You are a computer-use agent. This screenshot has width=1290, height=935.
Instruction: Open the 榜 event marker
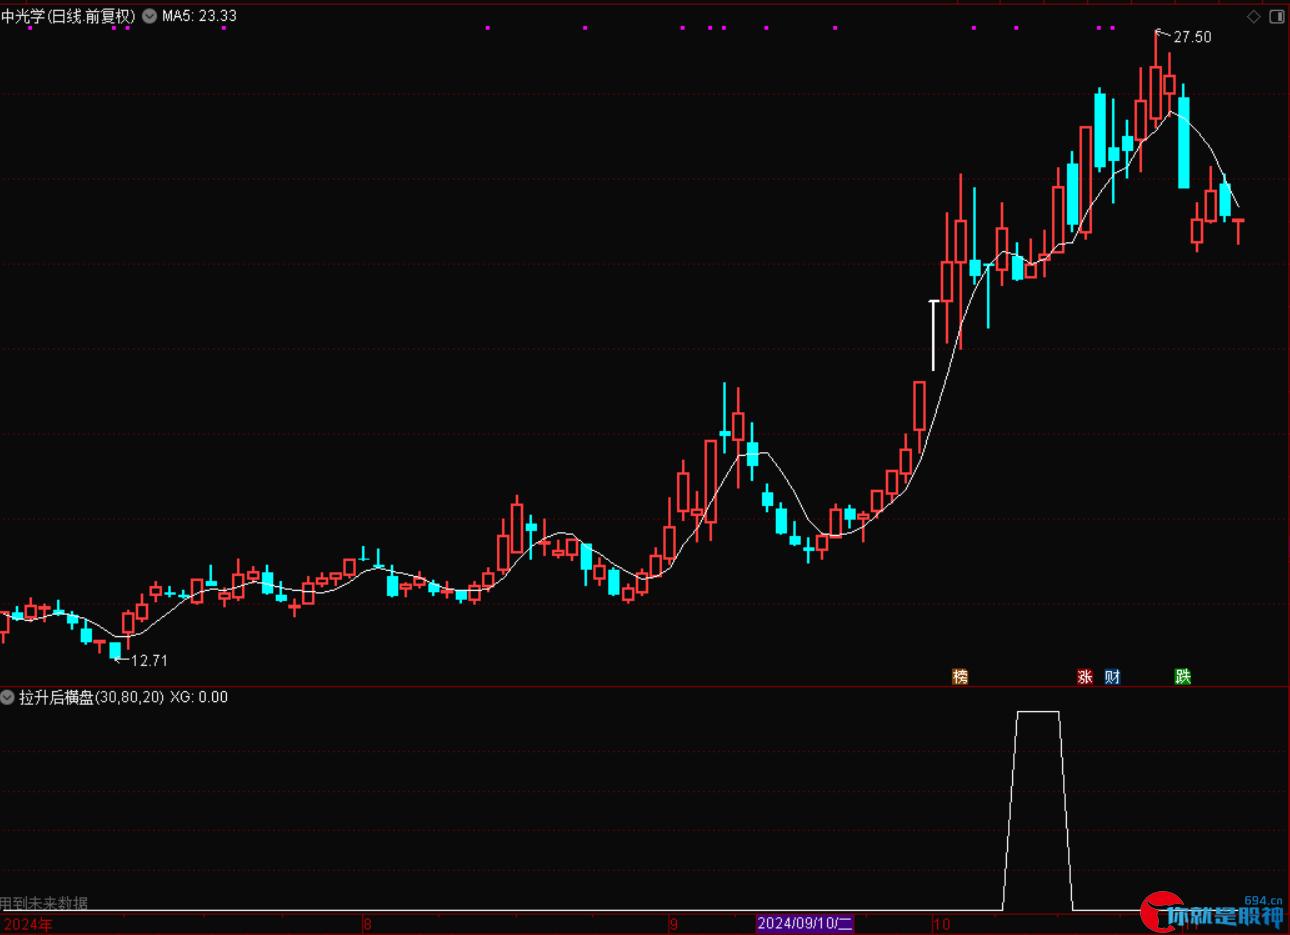click(960, 677)
